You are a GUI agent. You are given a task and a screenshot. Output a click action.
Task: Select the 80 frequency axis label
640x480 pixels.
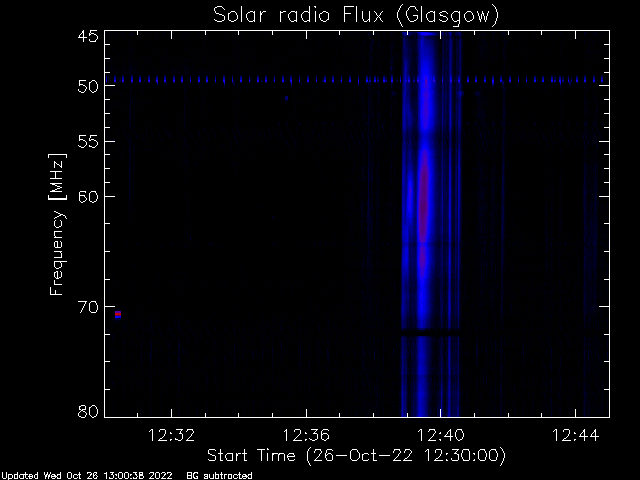[x=88, y=411]
